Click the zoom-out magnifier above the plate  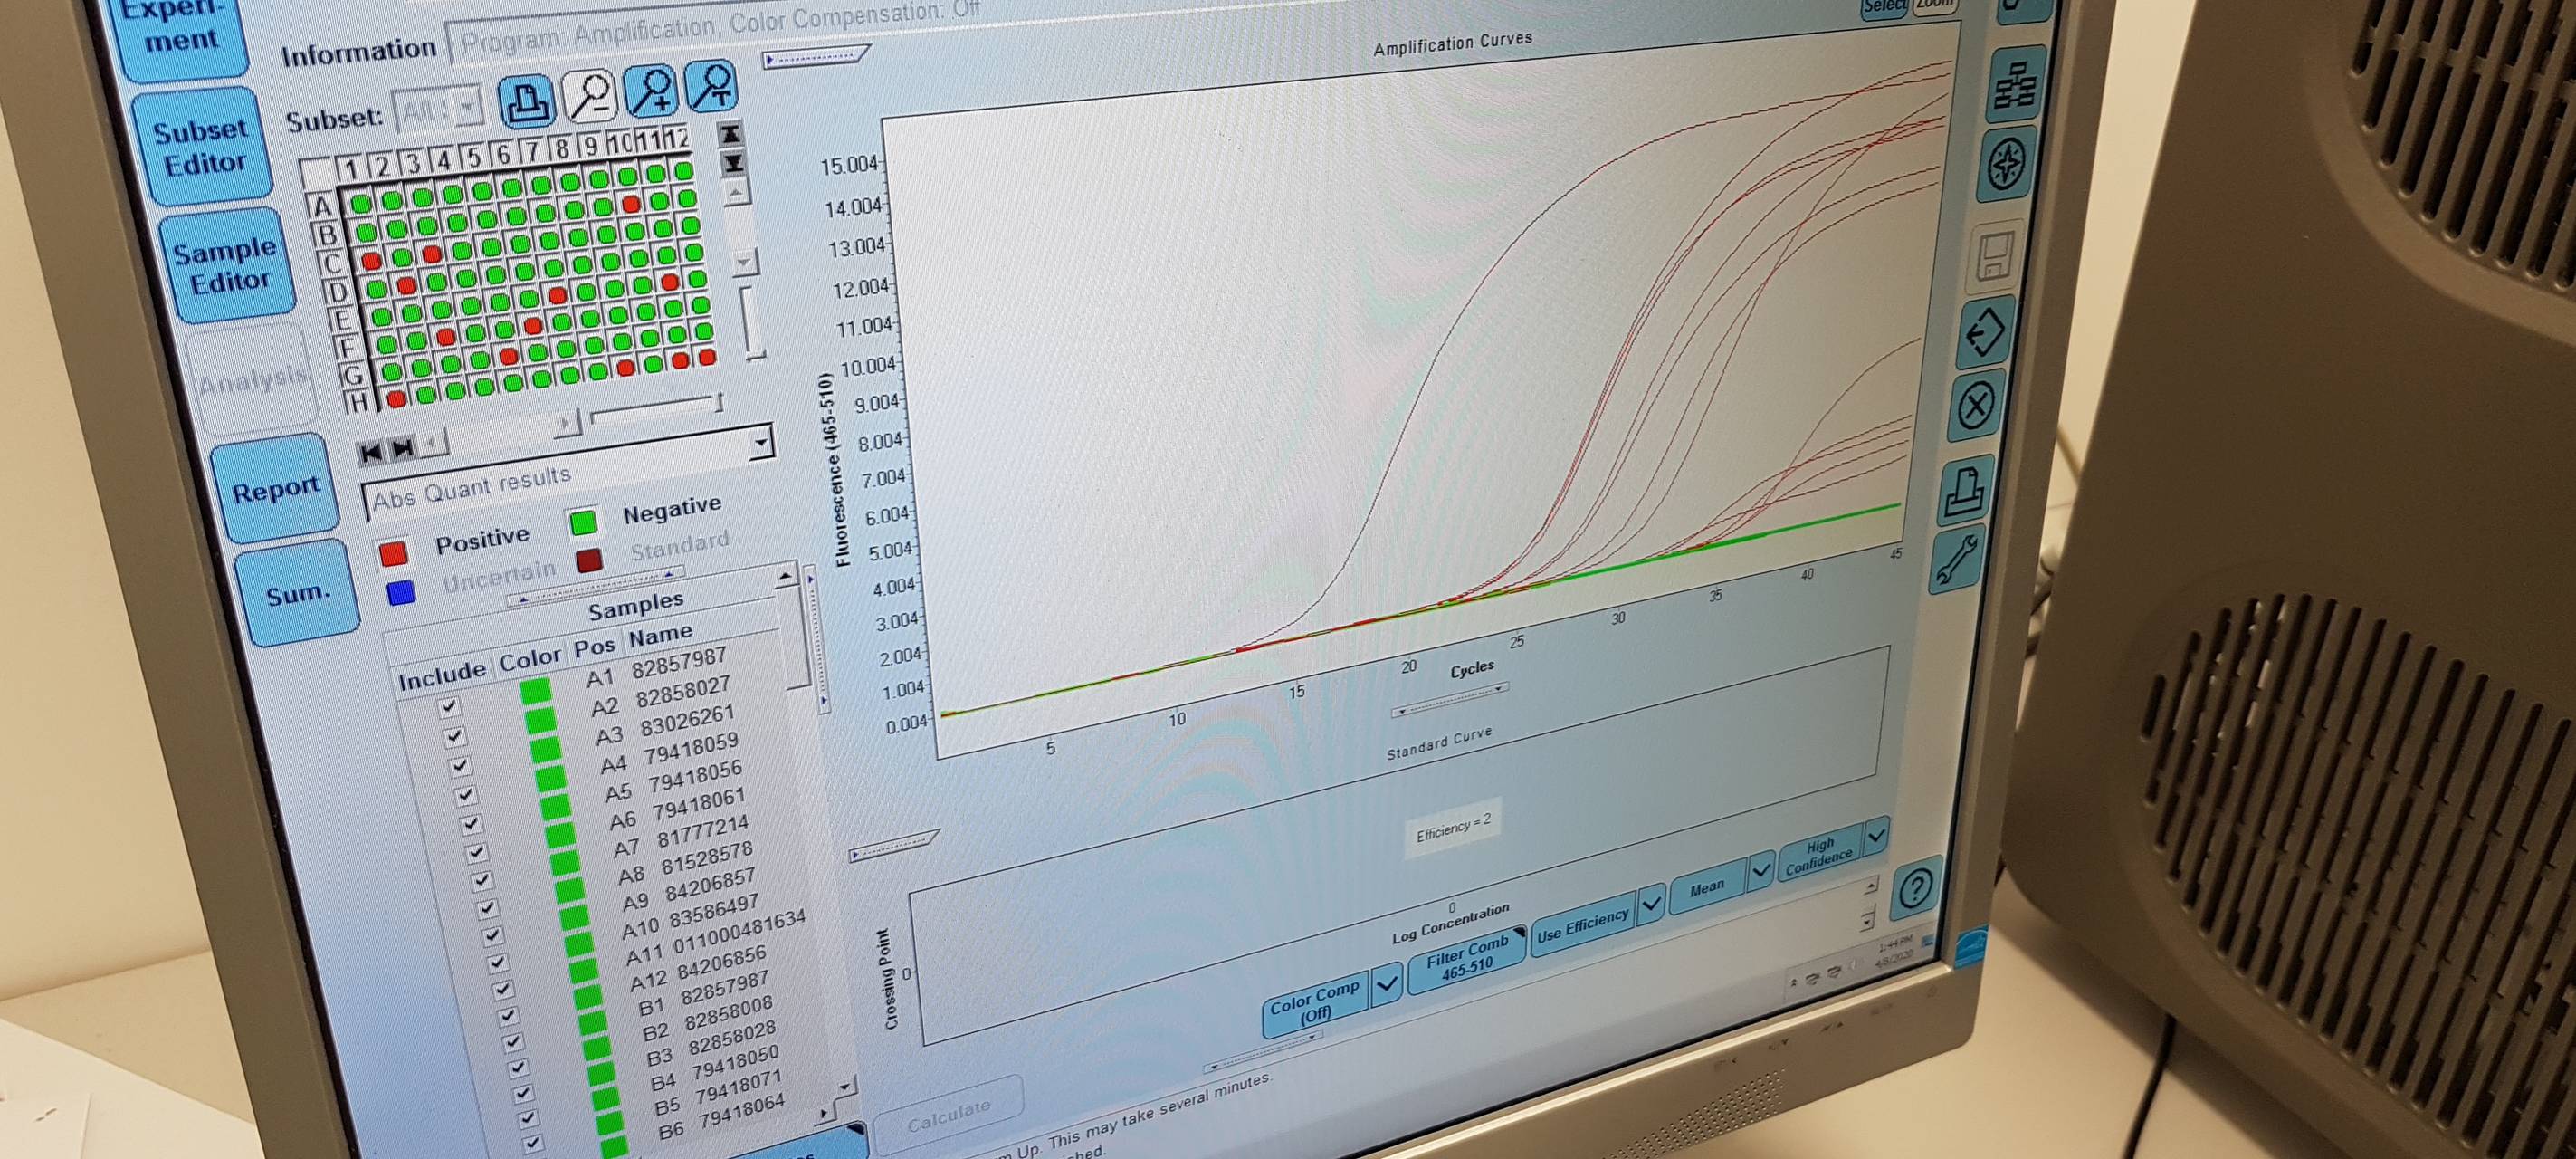pyautogui.click(x=589, y=95)
